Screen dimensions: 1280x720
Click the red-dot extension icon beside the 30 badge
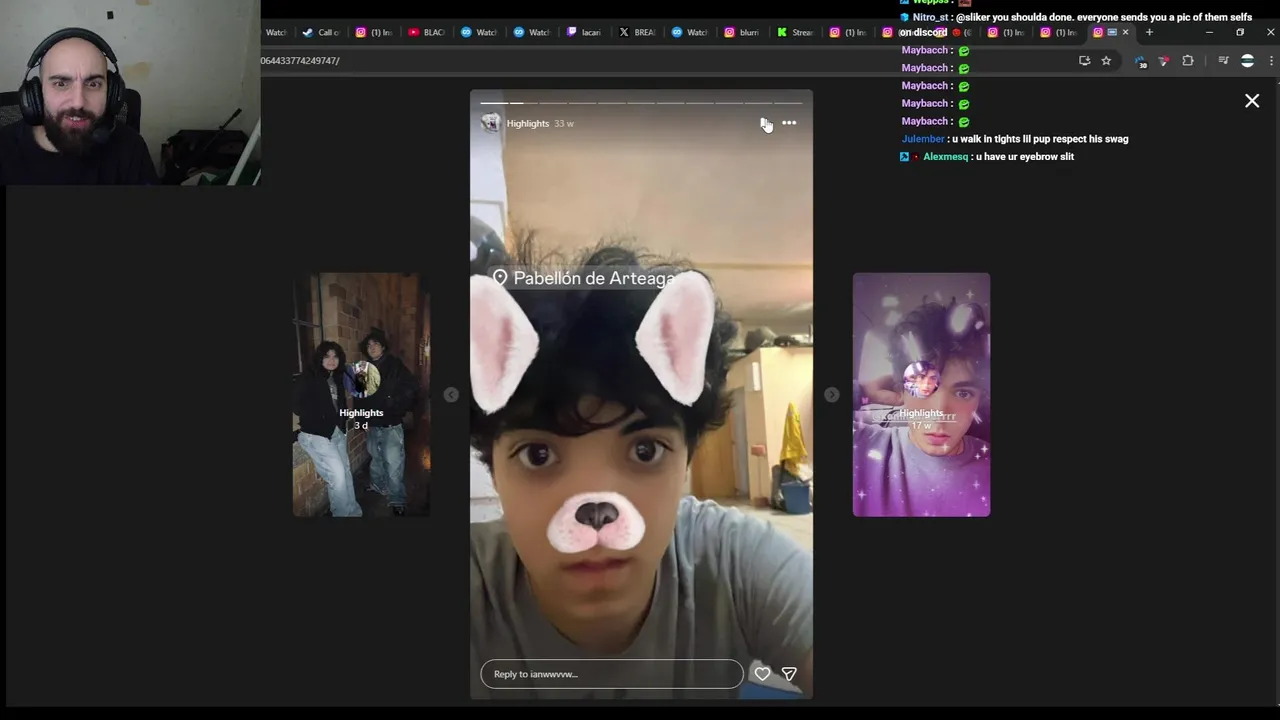(x=1164, y=61)
